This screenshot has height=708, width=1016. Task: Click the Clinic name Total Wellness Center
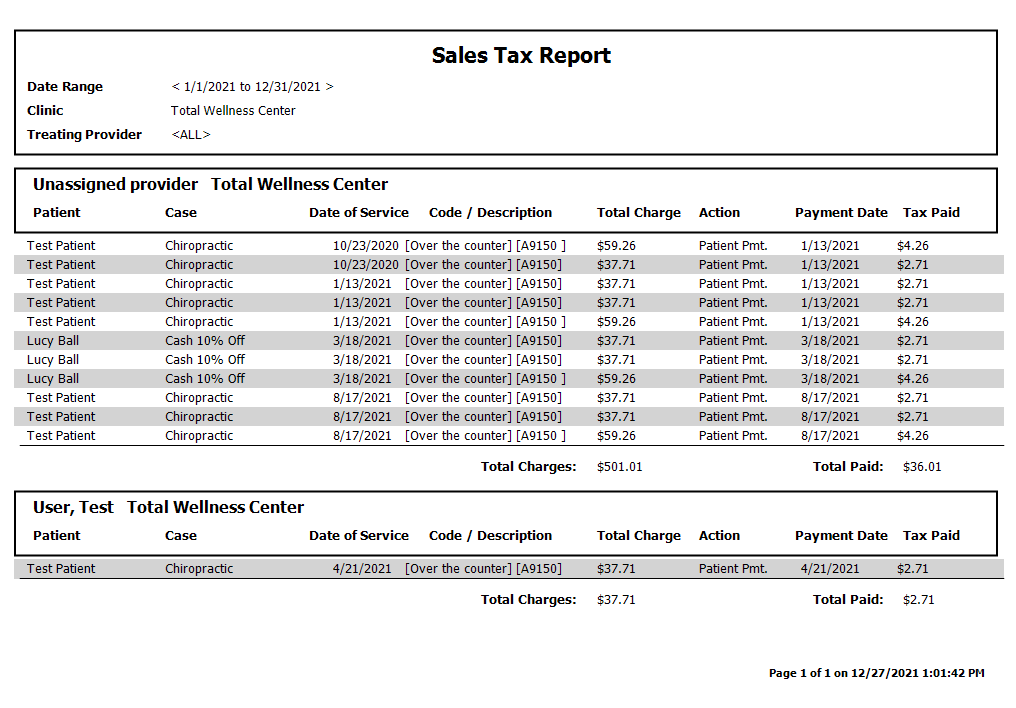pos(233,111)
